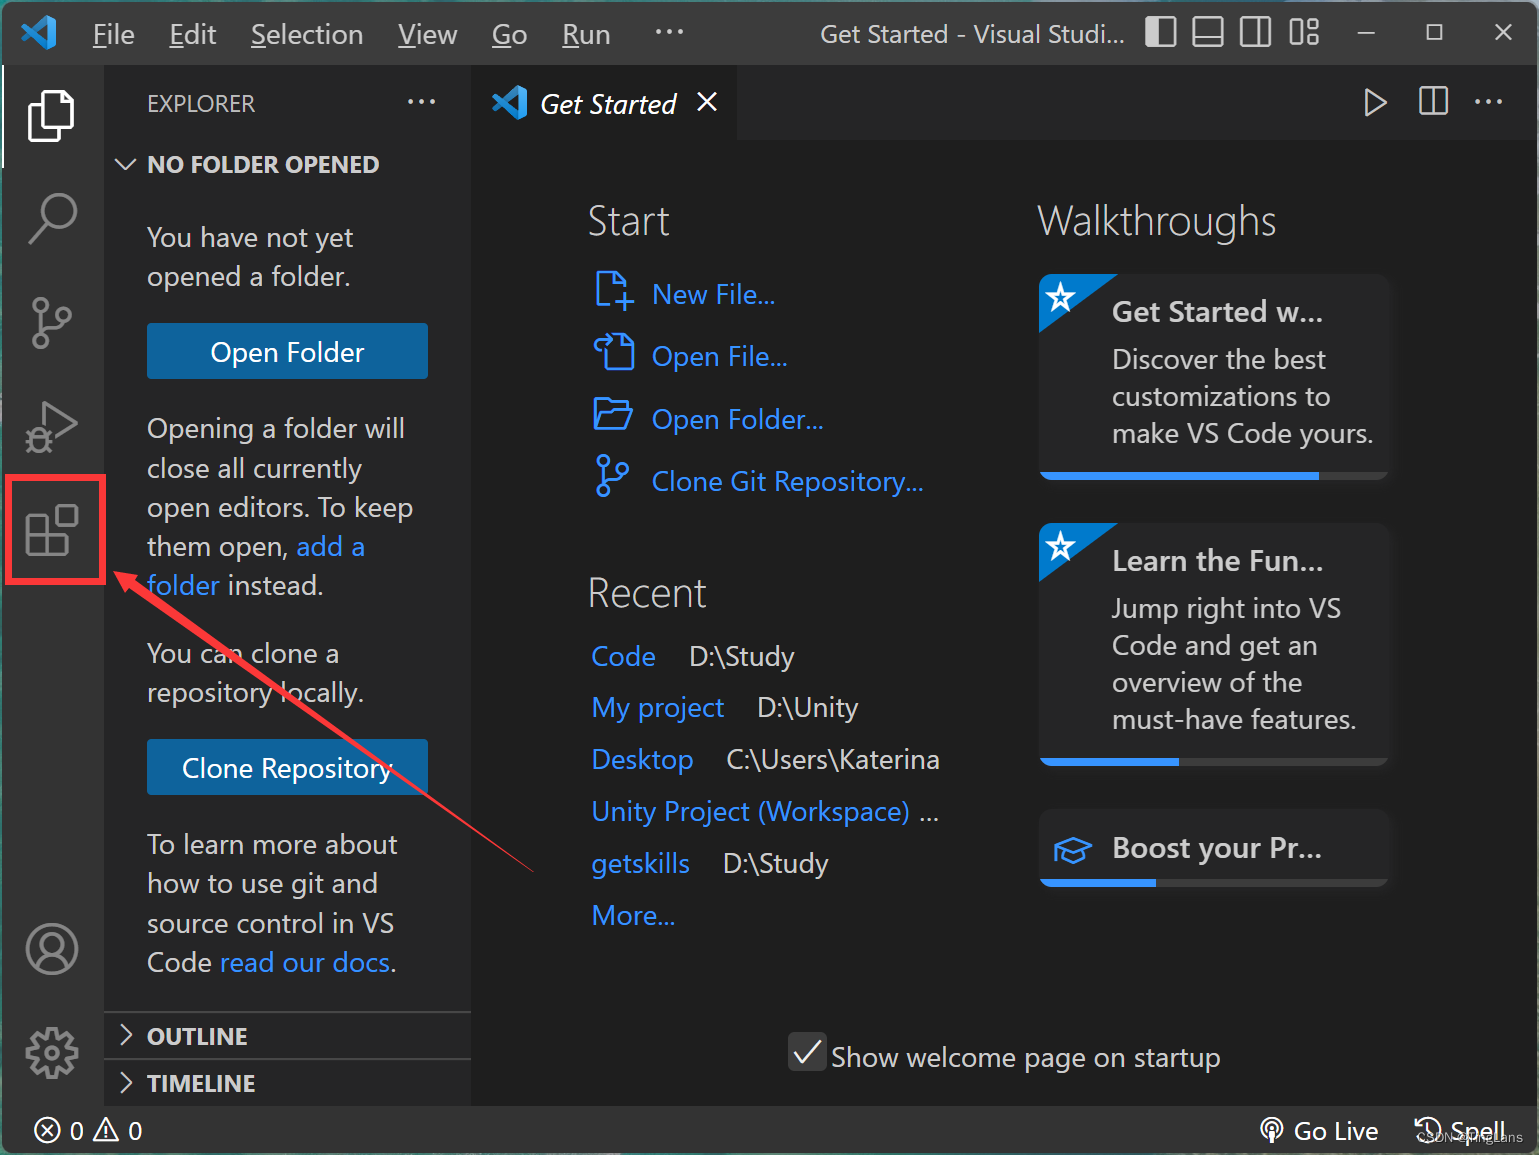The width and height of the screenshot is (1539, 1155).
Task: Expand the TIMELINE section
Action: click(x=288, y=1083)
